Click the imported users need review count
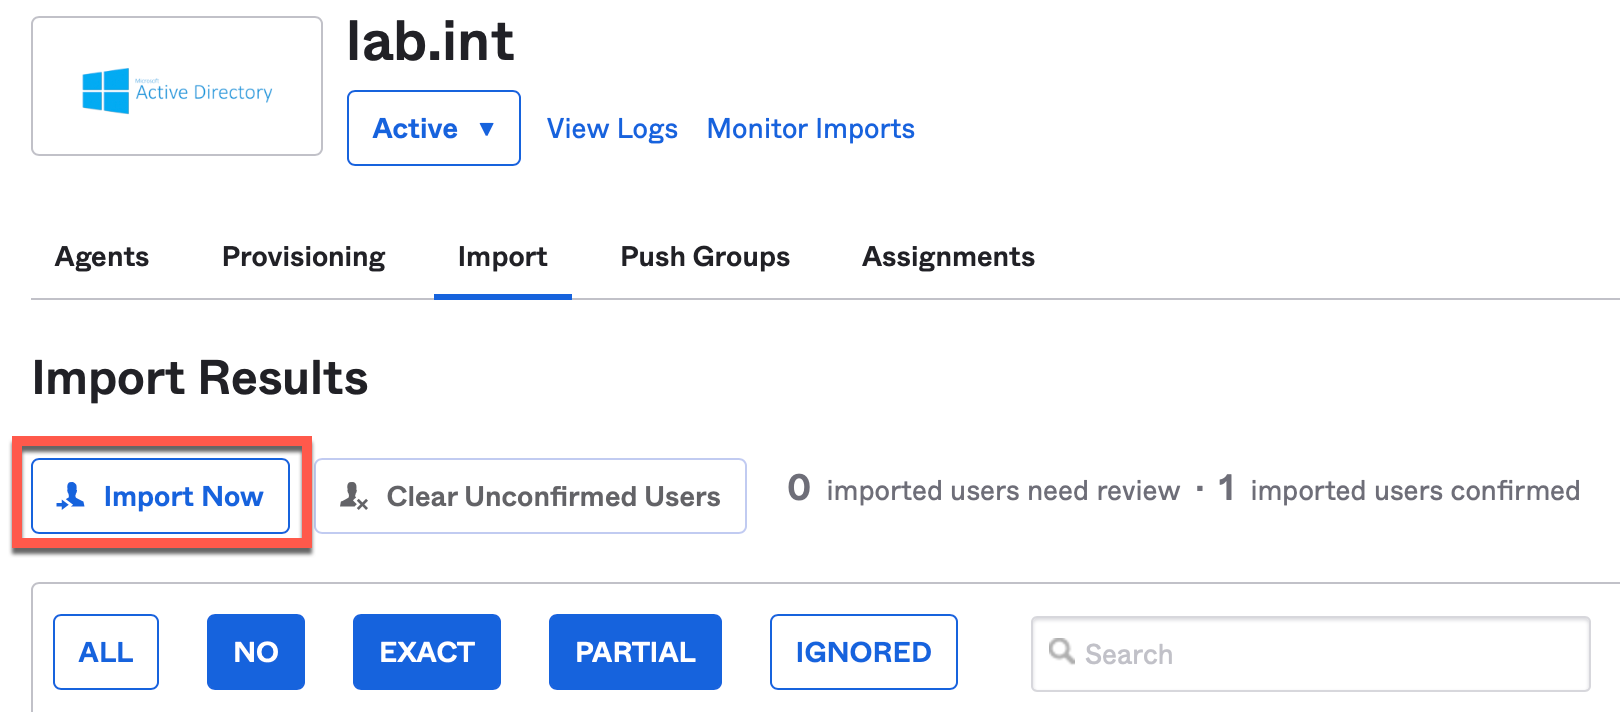Screen dimensions: 1620x712 tap(799, 489)
